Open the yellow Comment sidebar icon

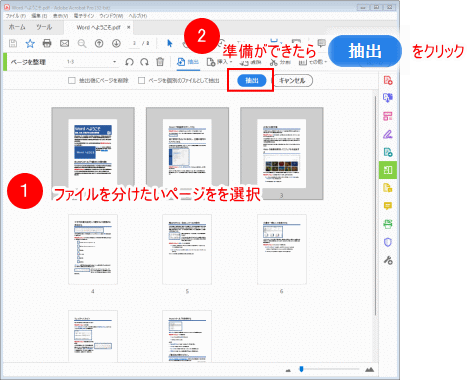388,206
